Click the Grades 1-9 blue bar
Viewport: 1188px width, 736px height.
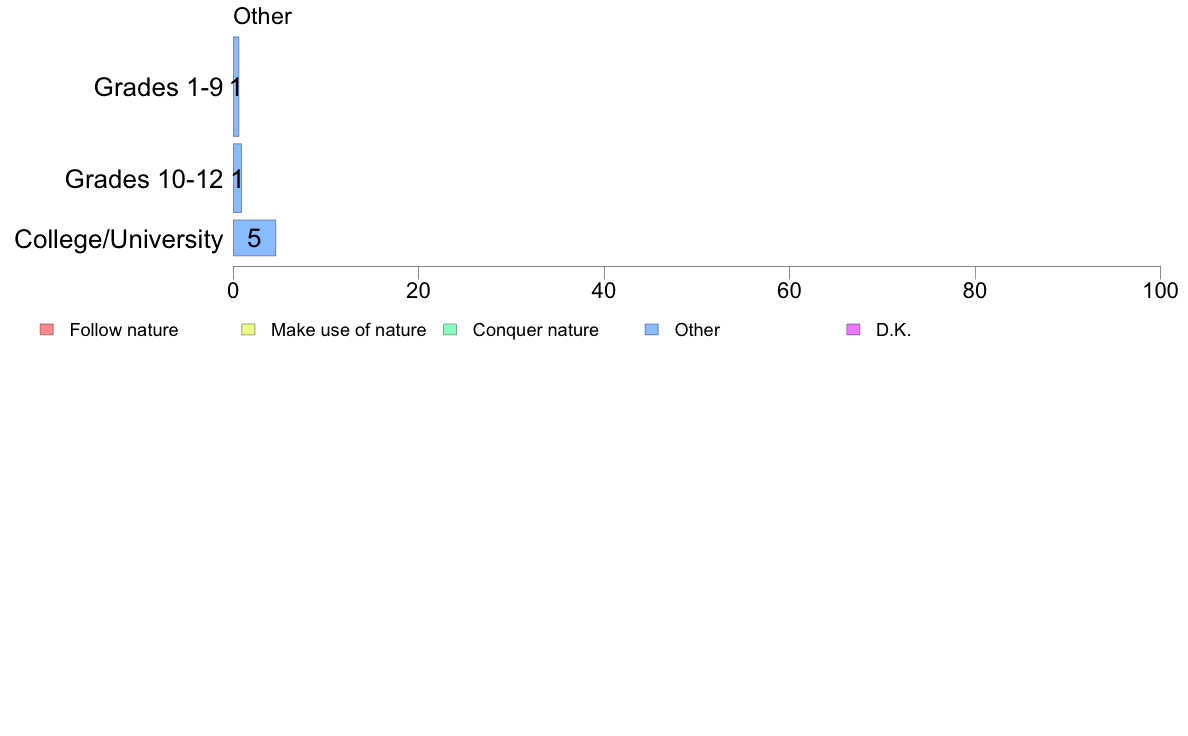(x=236, y=86)
